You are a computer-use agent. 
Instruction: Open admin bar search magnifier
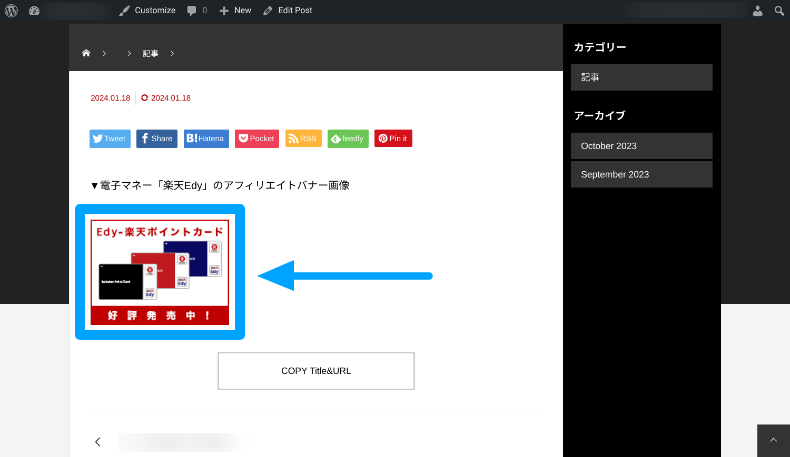click(779, 11)
